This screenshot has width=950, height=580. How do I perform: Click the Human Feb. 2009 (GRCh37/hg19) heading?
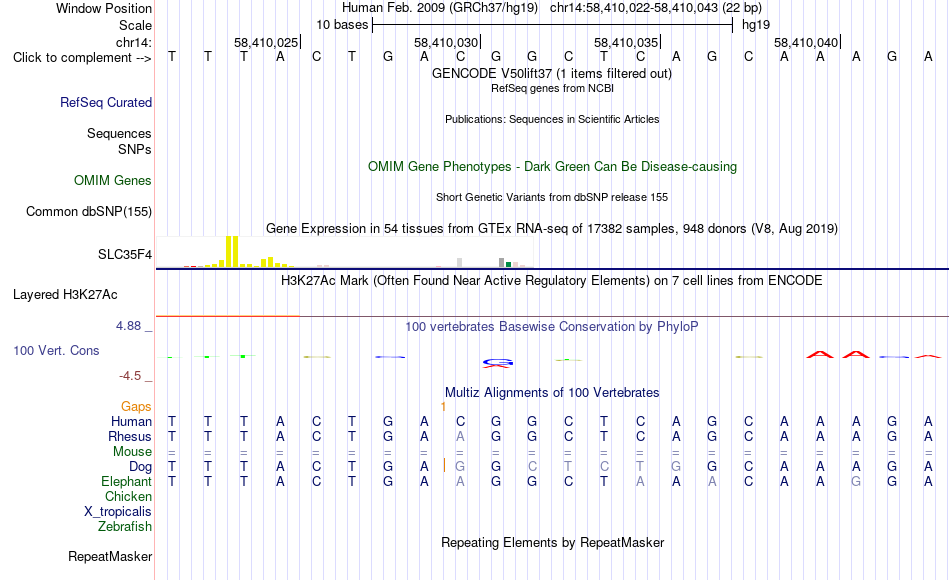click(x=440, y=8)
